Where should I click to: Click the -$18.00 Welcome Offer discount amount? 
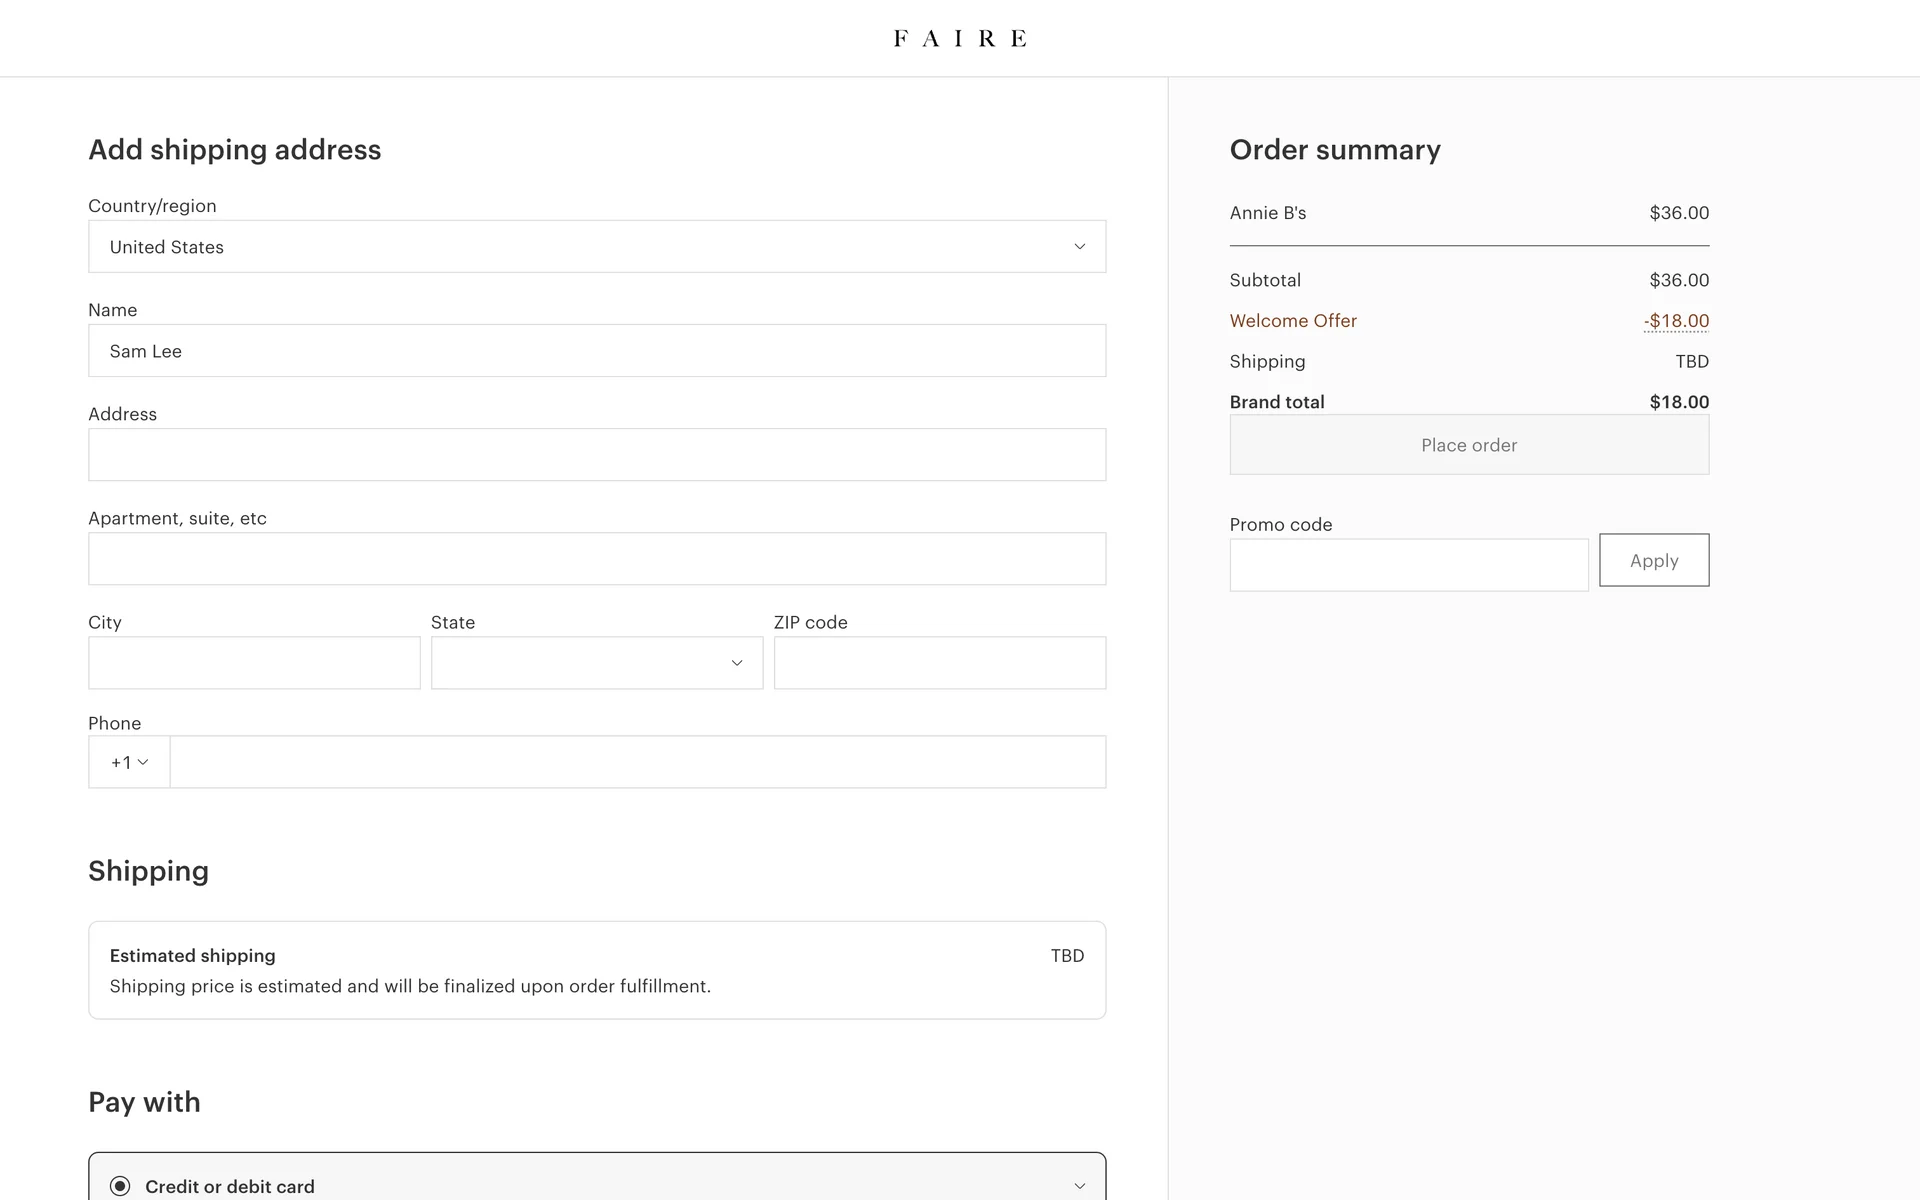click(1676, 321)
